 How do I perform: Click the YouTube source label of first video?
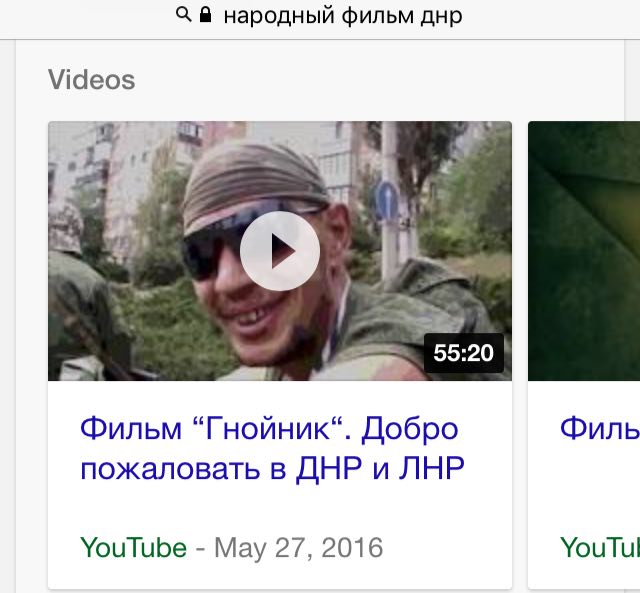pyautogui.click(x=133, y=547)
